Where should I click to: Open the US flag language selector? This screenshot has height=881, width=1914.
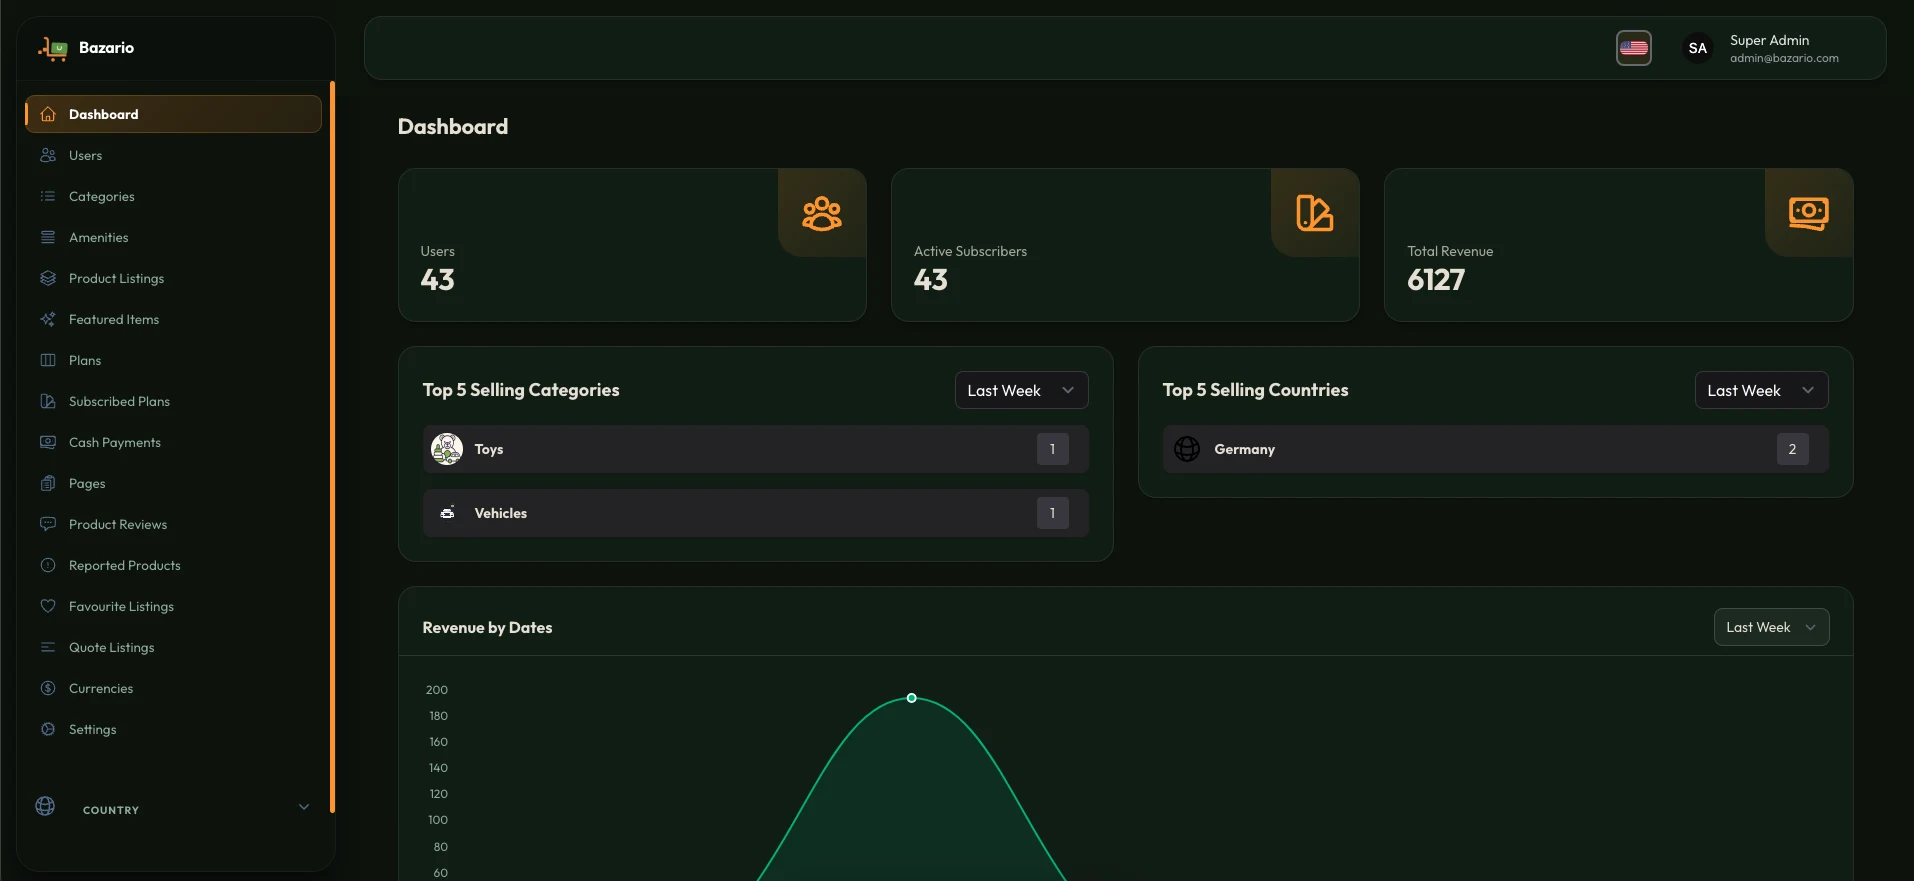(1634, 48)
